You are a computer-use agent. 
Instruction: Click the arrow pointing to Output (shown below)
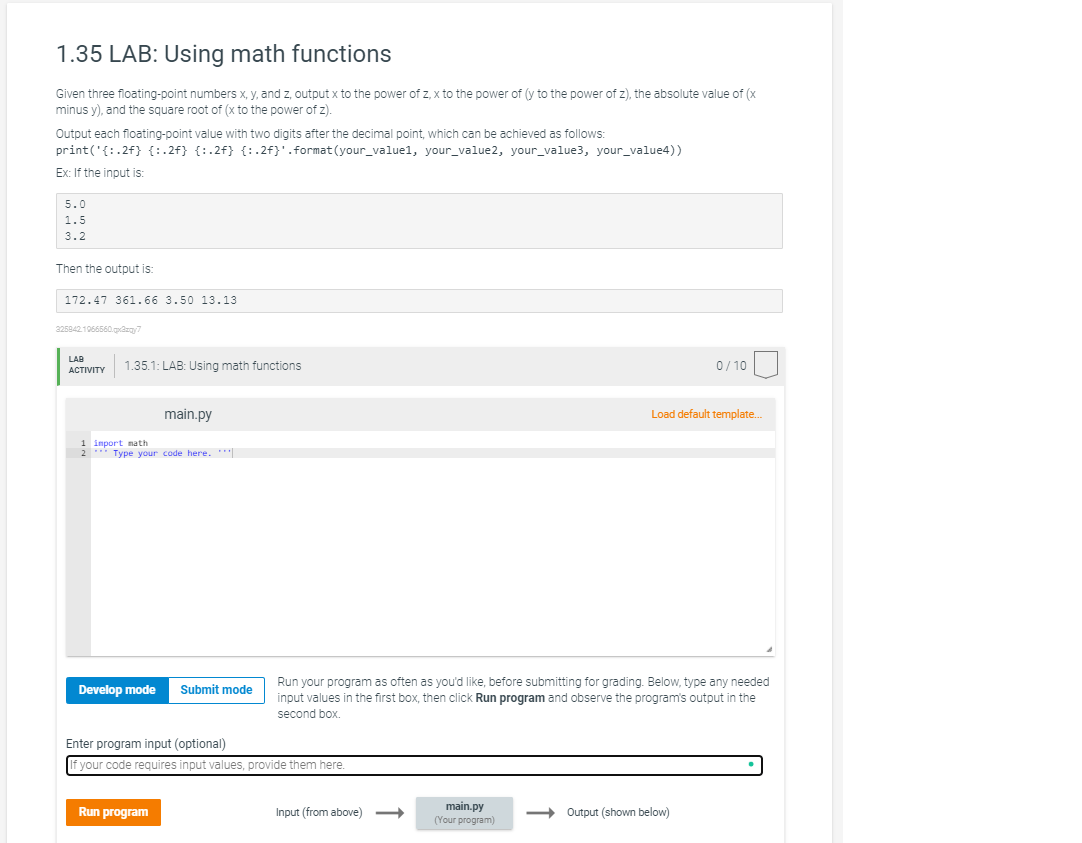tap(540, 812)
